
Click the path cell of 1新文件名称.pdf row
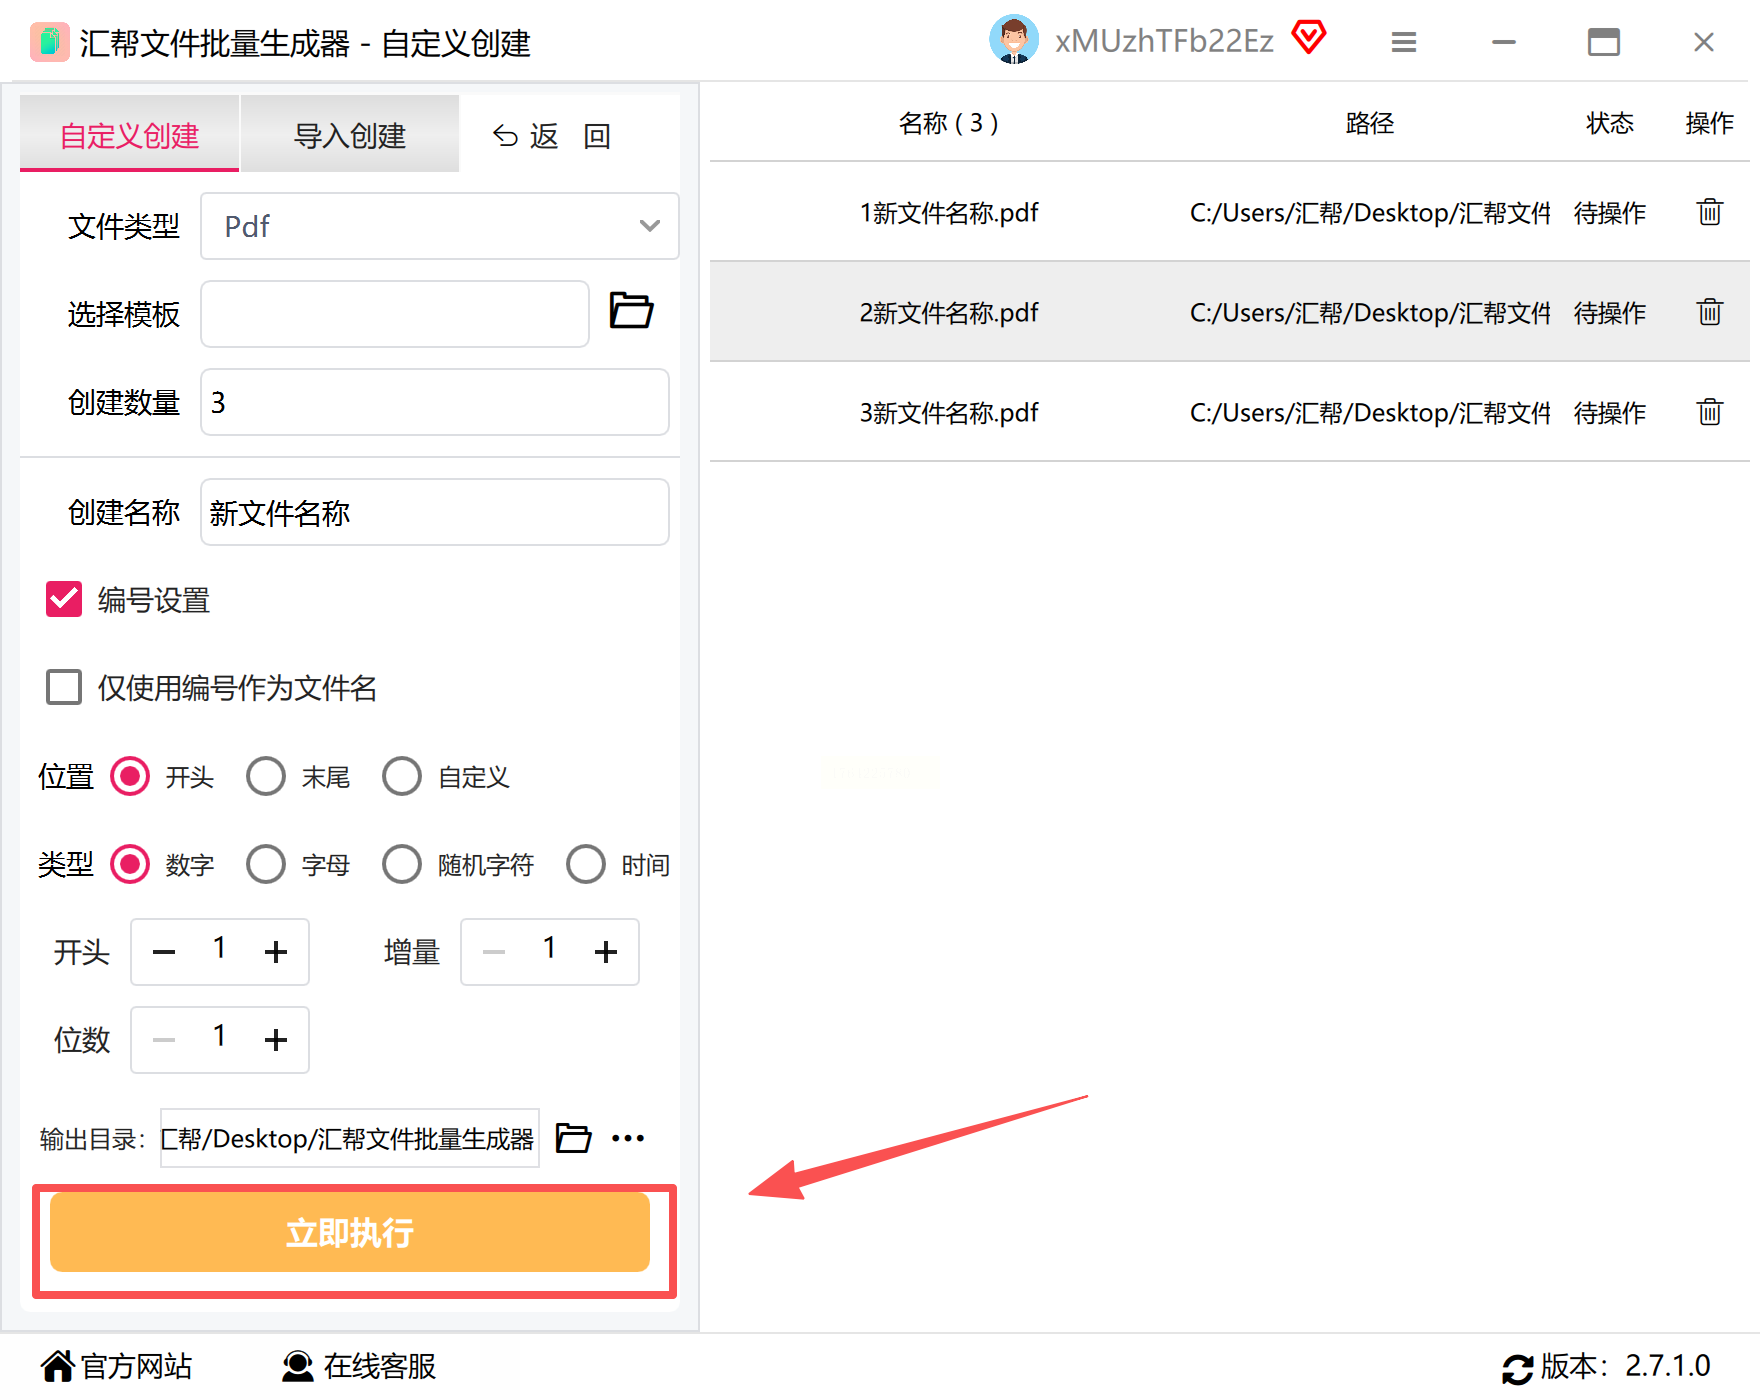click(x=1370, y=213)
